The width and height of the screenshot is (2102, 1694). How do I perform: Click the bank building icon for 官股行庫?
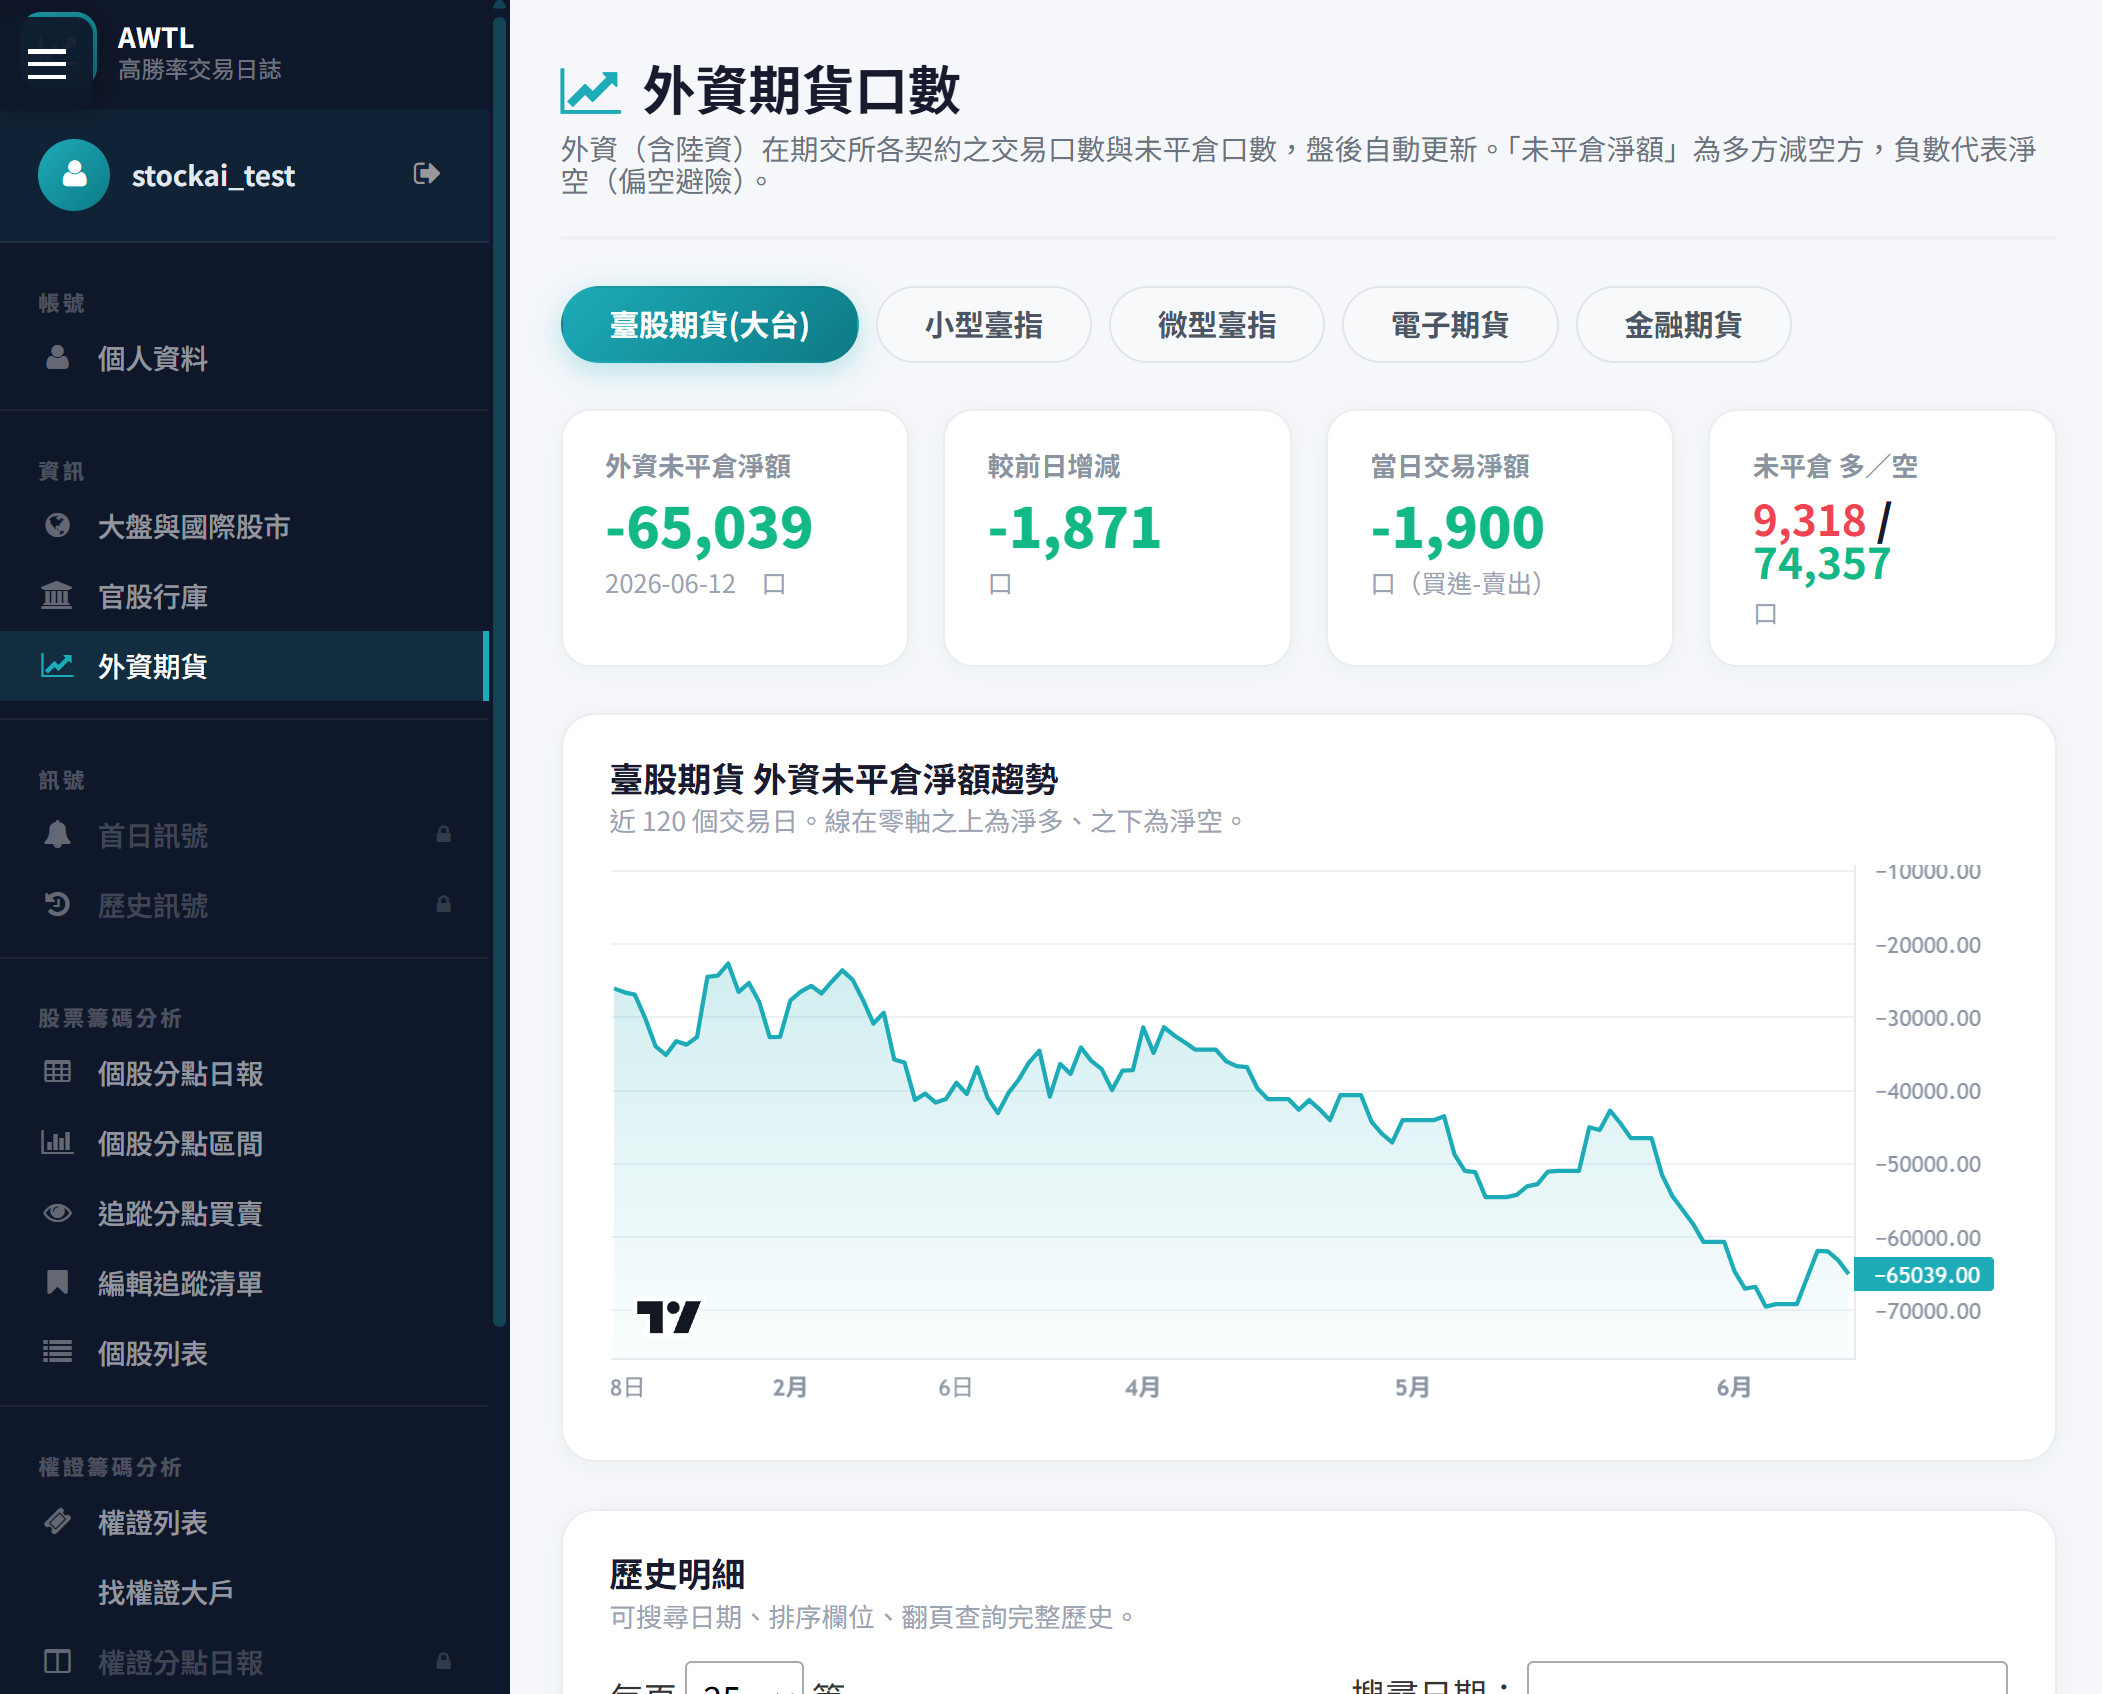tap(57, 596)
